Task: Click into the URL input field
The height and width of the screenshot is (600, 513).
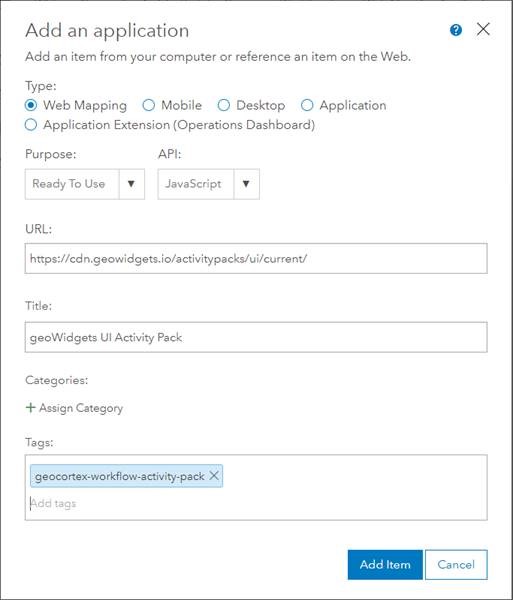Action: [x=256, y=259]
